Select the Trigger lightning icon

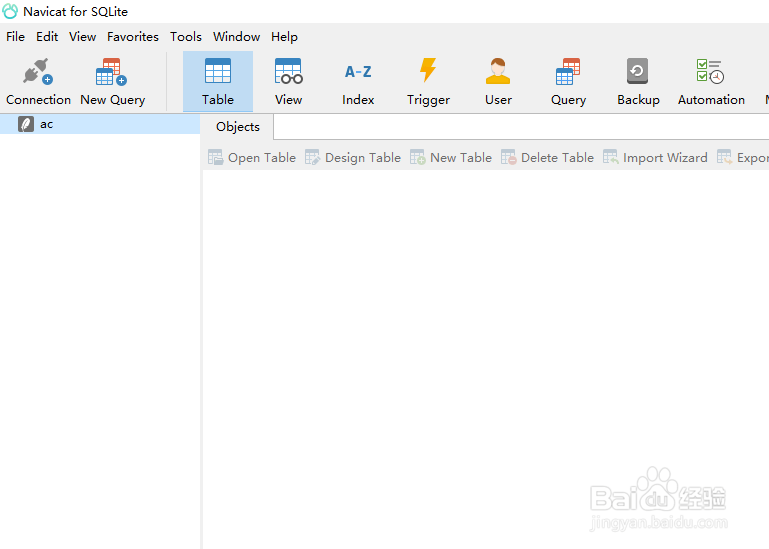click(428, 81)
